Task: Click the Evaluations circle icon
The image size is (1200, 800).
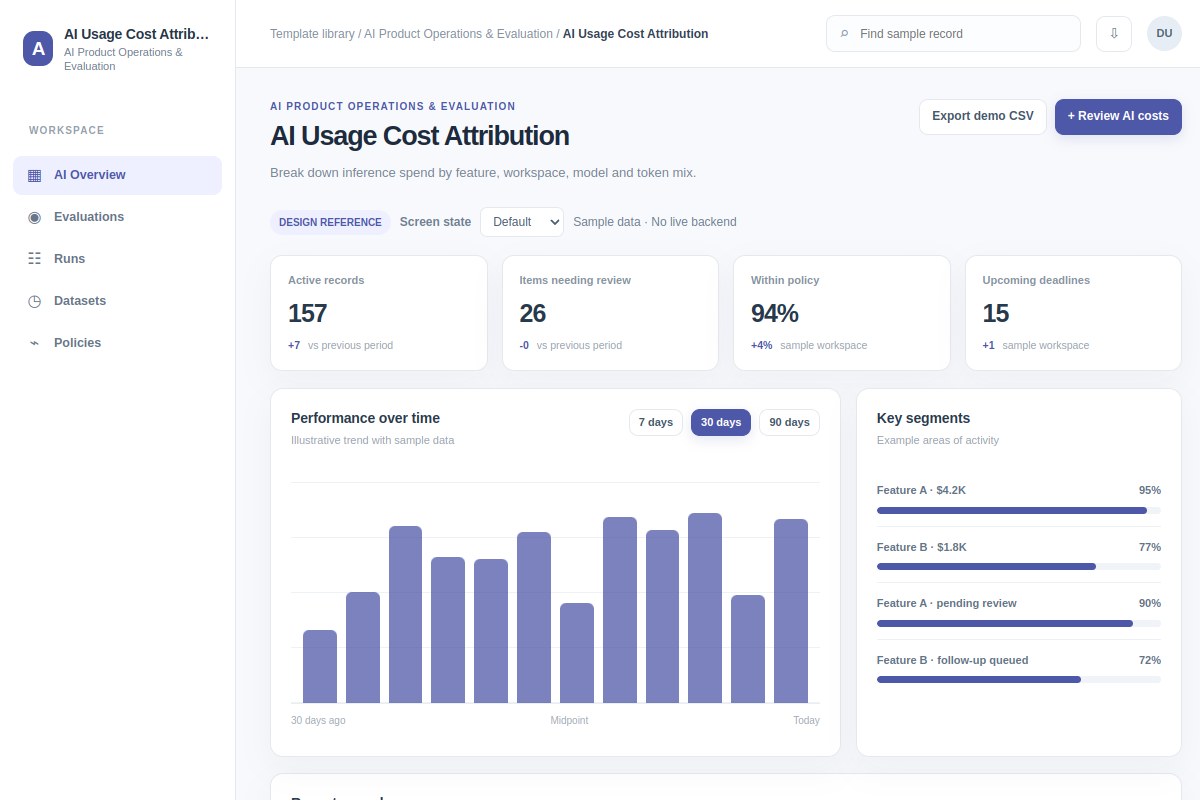Action: [x=34, y=217]
